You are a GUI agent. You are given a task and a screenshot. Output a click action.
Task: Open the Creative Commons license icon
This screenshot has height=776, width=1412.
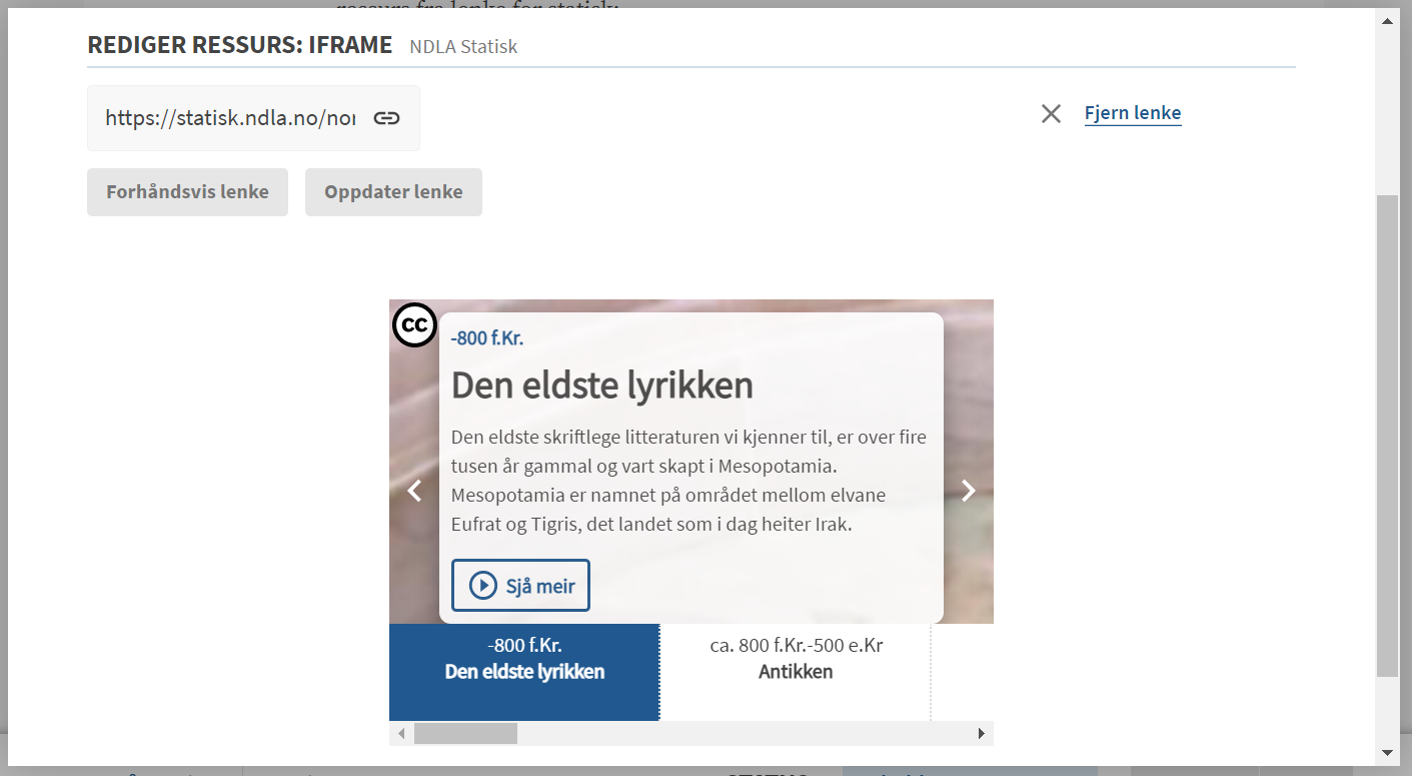414,325
